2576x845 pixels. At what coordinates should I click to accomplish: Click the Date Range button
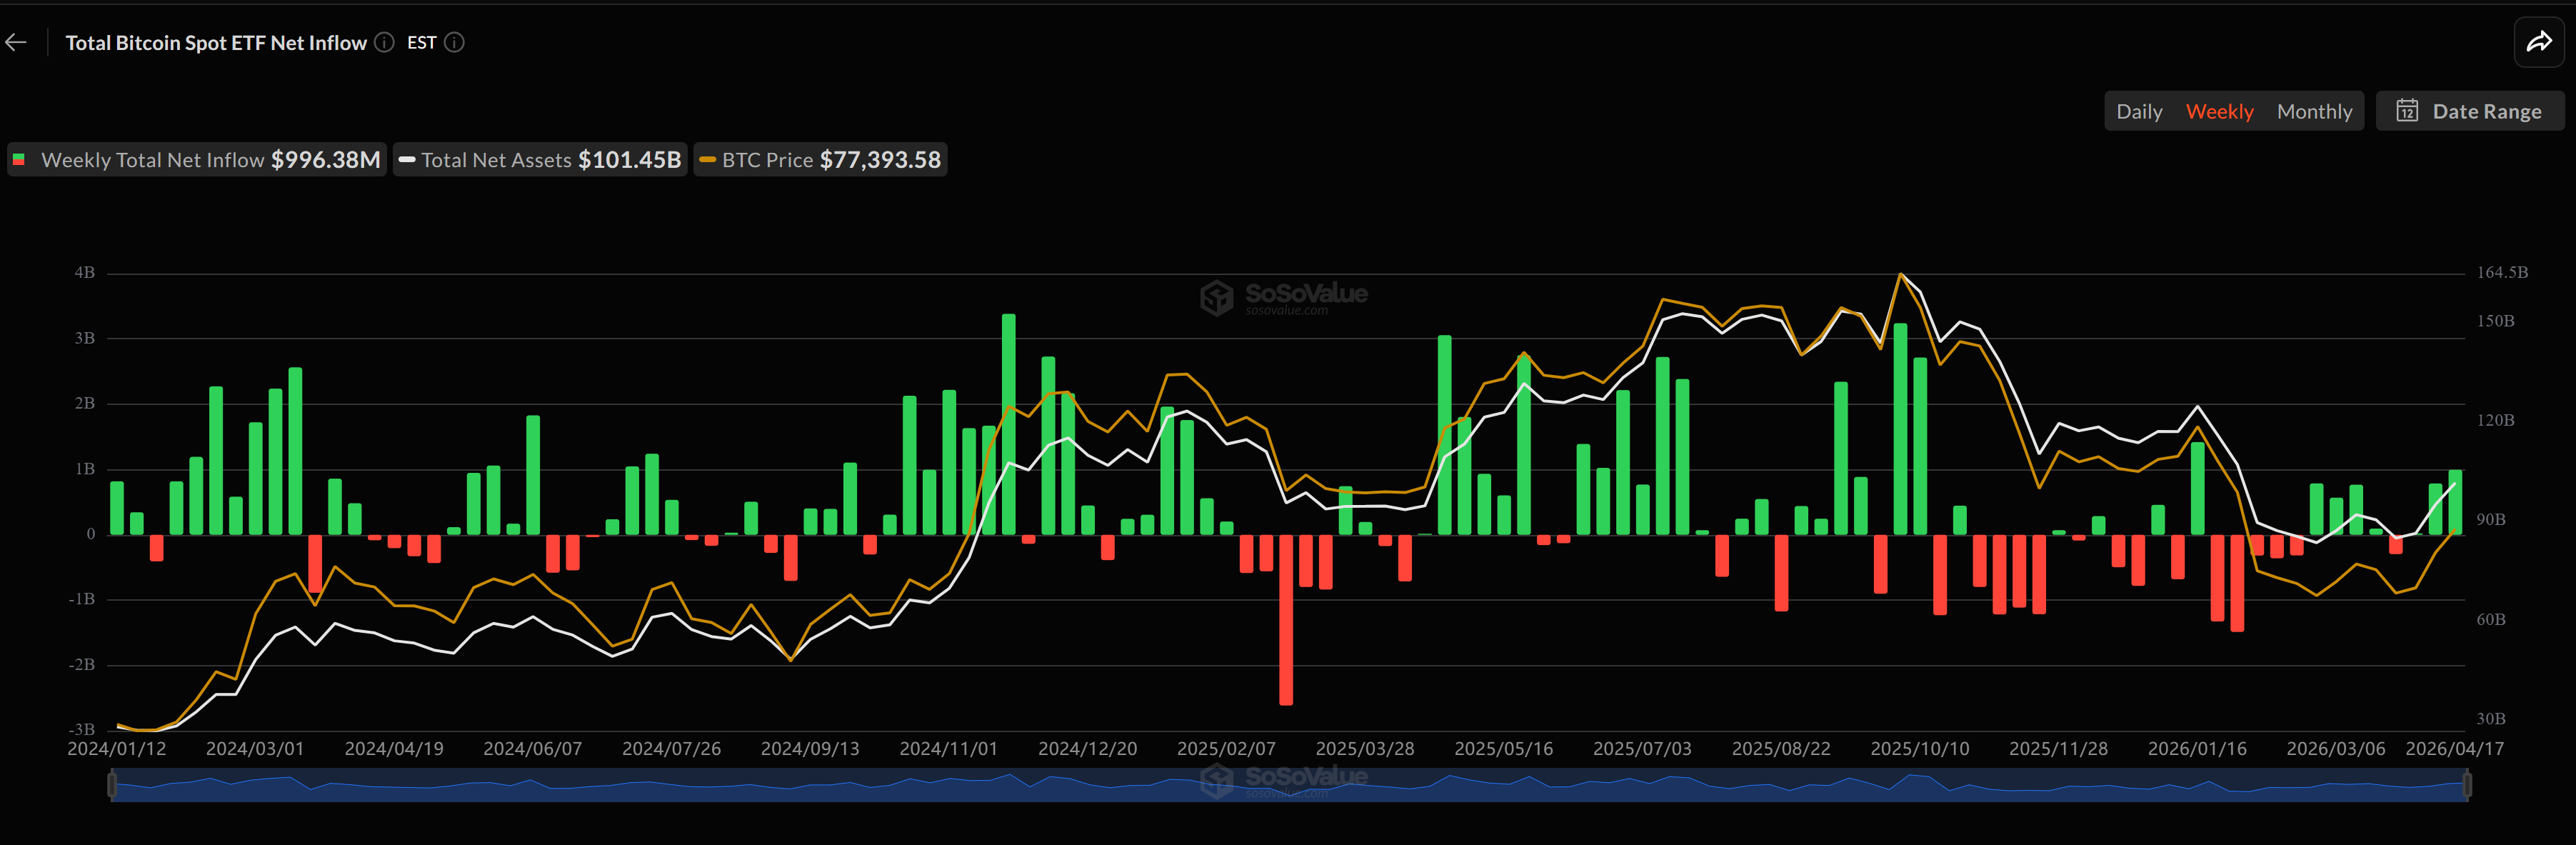(2470, 111)
